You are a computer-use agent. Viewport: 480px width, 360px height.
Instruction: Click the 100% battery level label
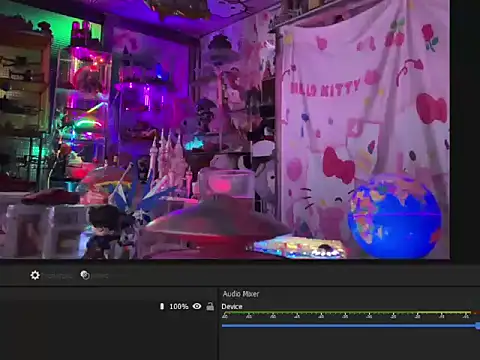click(x=179, y=306)
